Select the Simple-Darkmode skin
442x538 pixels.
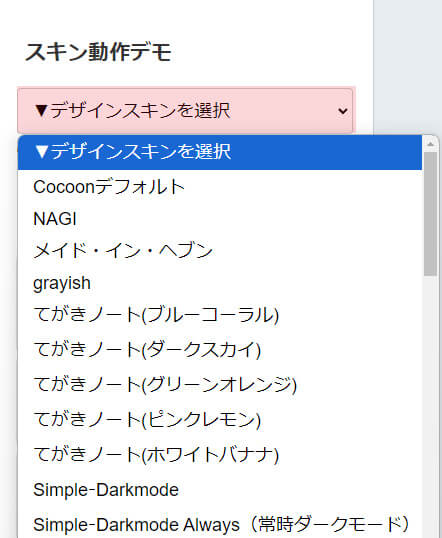point(220,490)
